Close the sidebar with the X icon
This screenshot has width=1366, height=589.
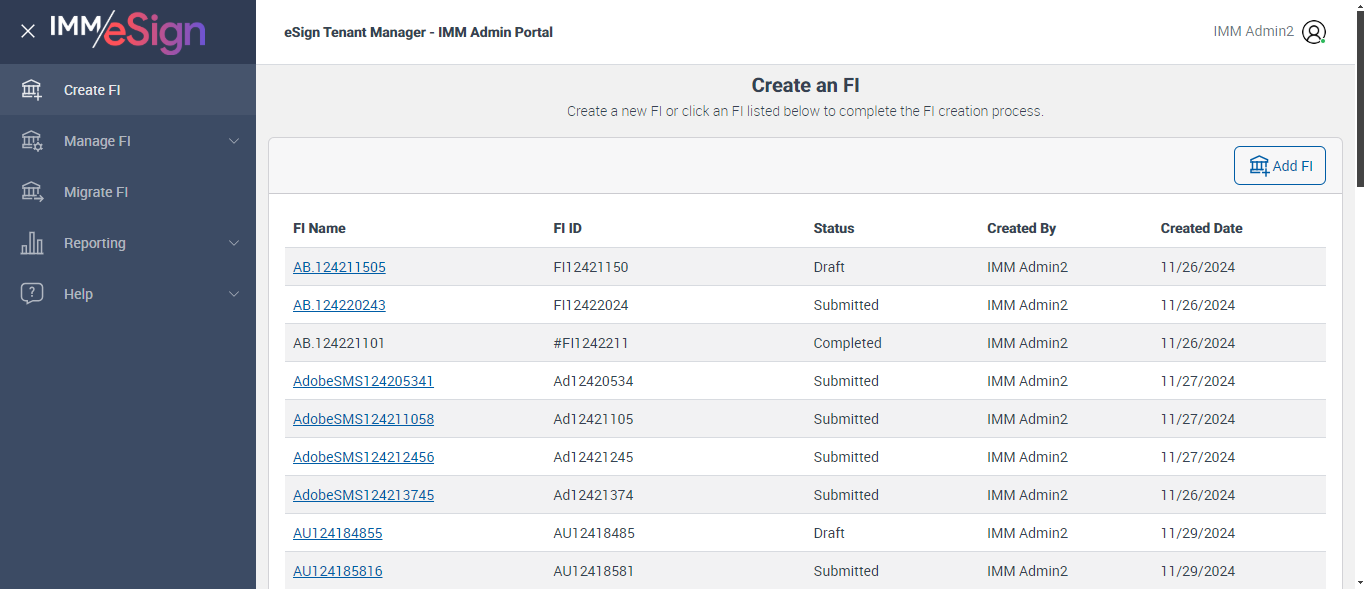(28, 31)
